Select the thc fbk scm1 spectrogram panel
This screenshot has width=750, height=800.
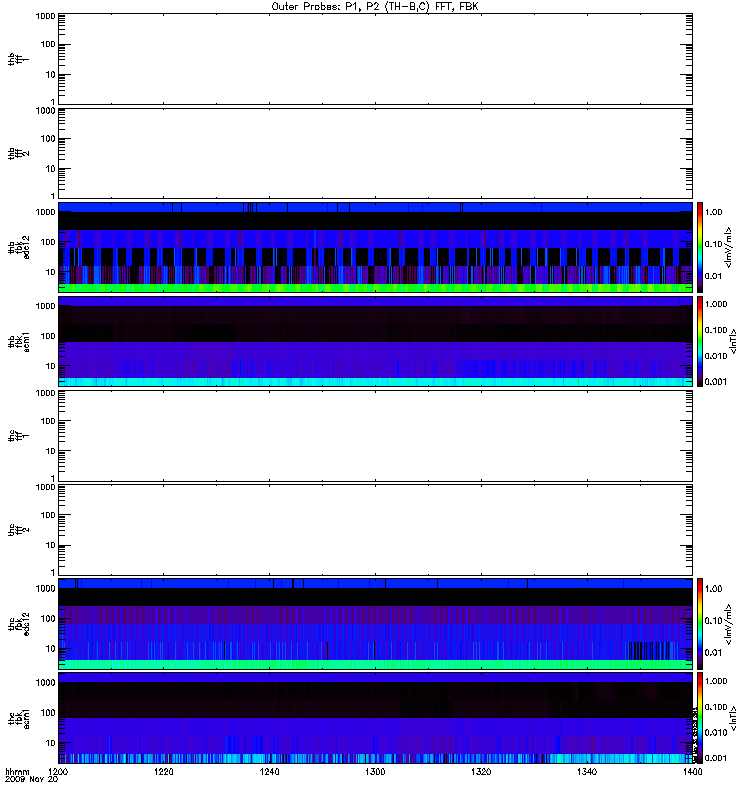pyautogui.click(x=376, y=718)
